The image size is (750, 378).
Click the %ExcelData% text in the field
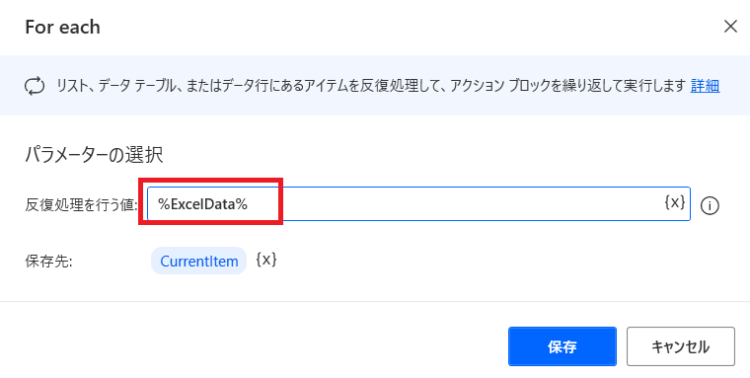point(203,204)
